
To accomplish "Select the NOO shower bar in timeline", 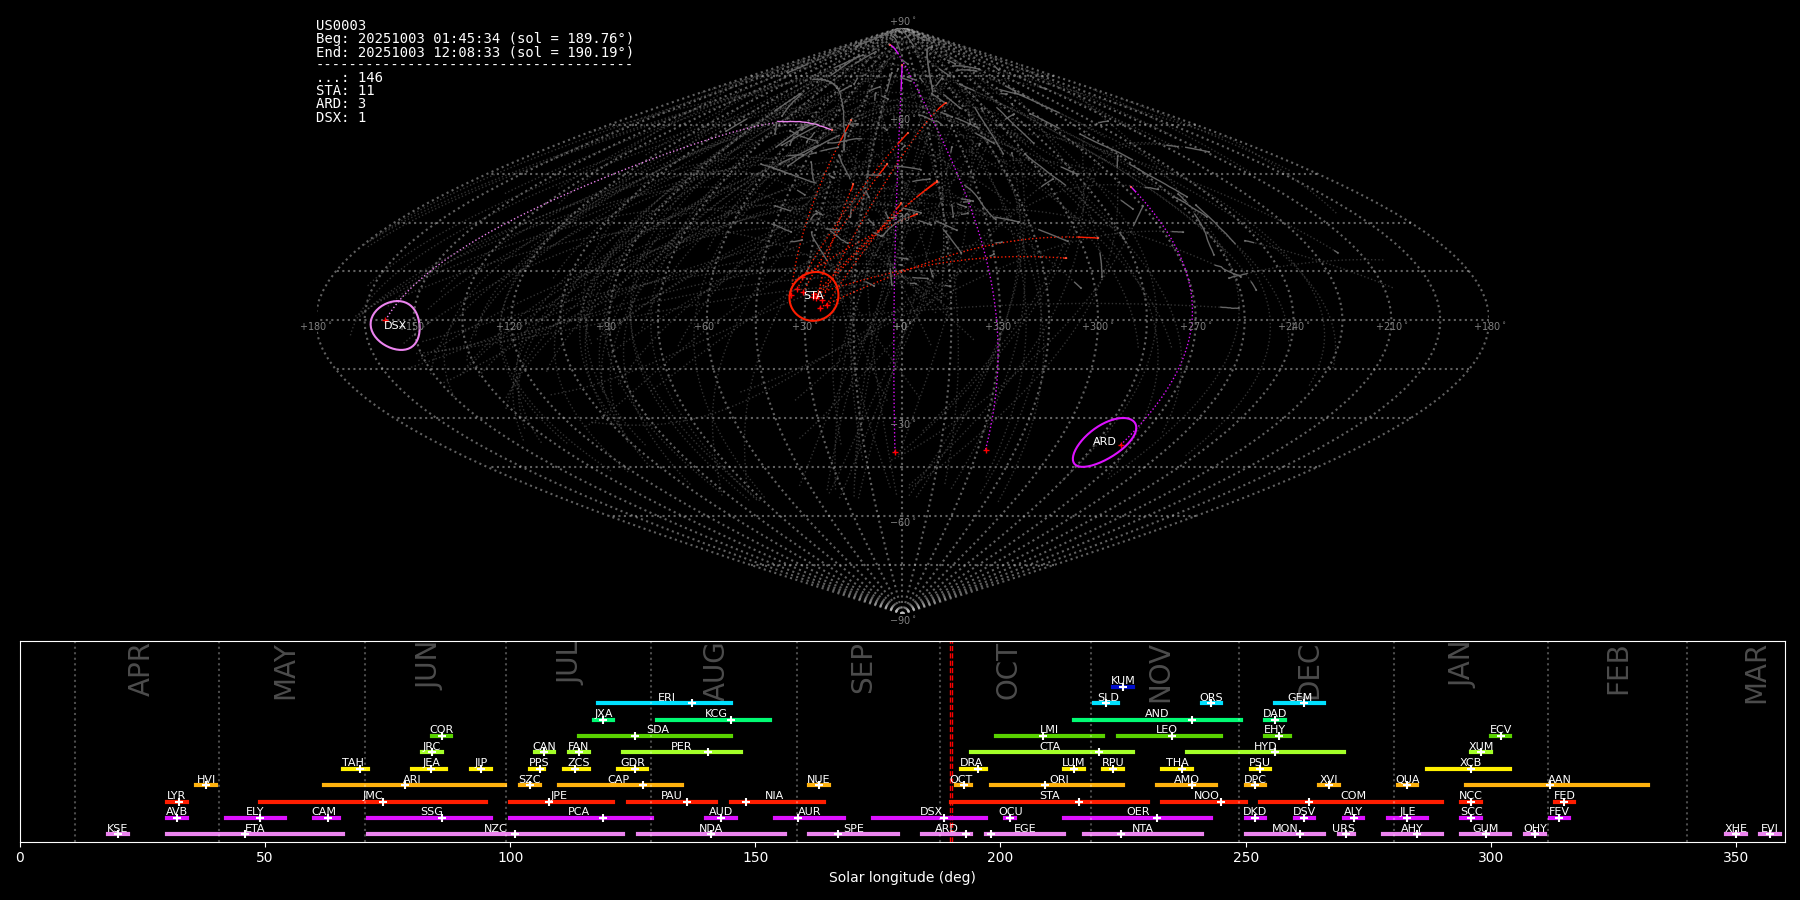I will 1204,802.
